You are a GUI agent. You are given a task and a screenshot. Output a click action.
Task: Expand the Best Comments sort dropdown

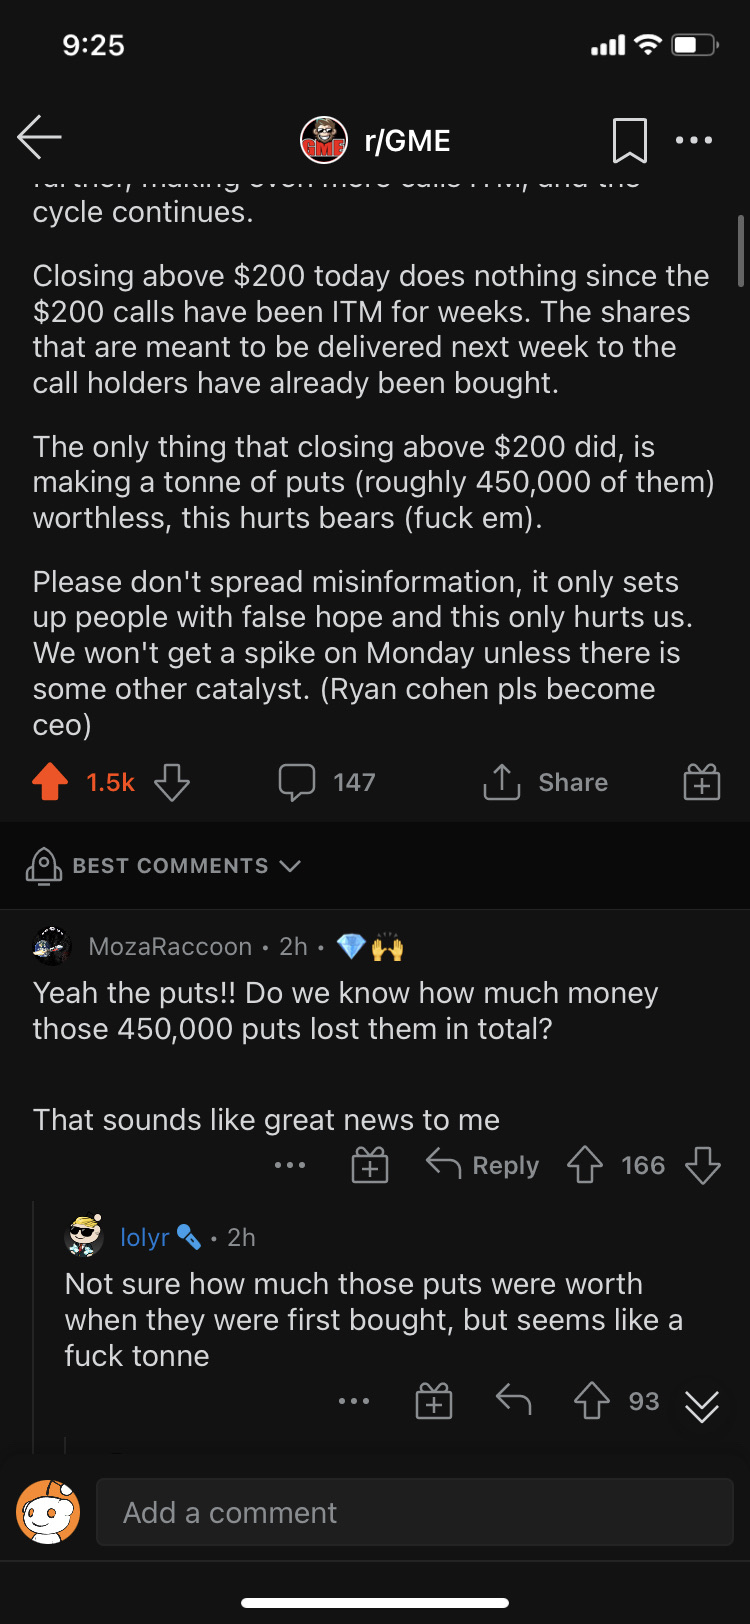point(170,866)
